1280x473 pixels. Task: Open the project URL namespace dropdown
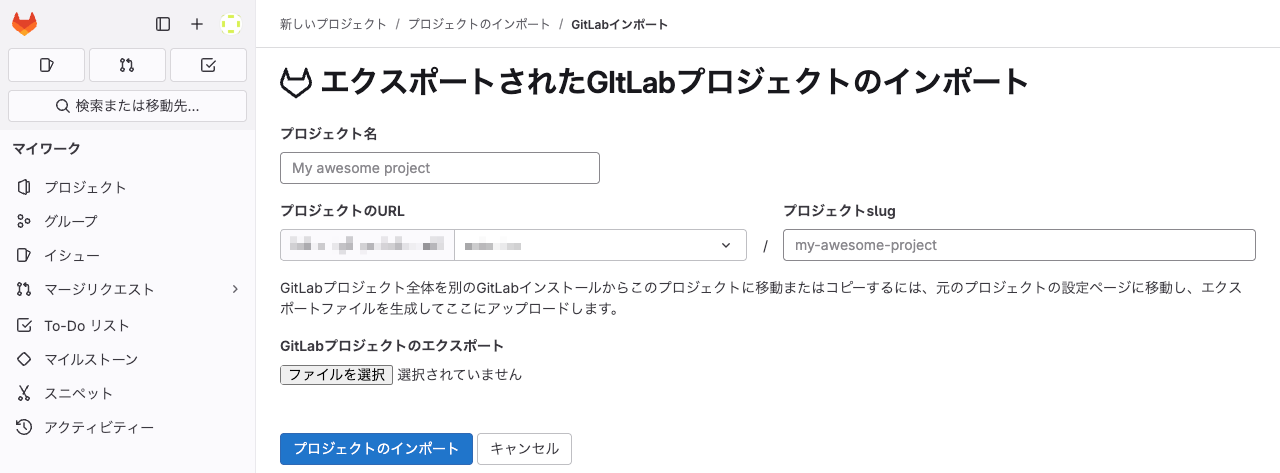click(x=600, y=245)
